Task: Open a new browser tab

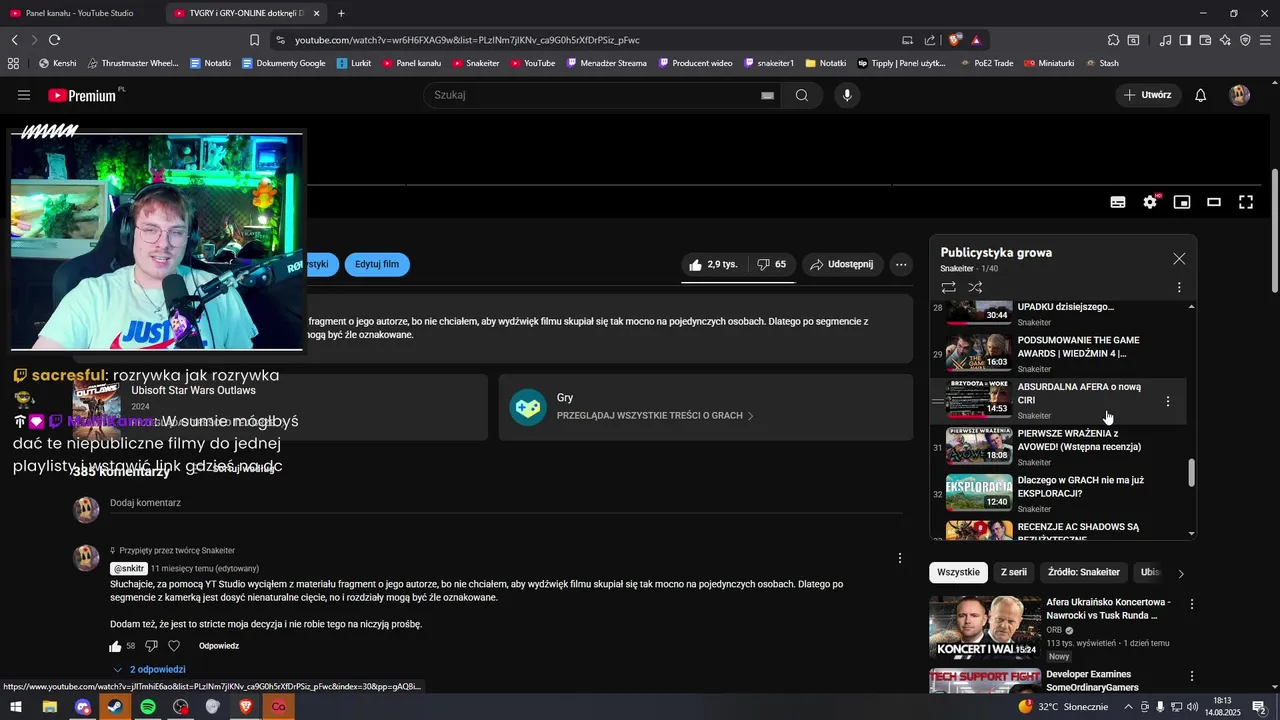Action: [341, 13]
